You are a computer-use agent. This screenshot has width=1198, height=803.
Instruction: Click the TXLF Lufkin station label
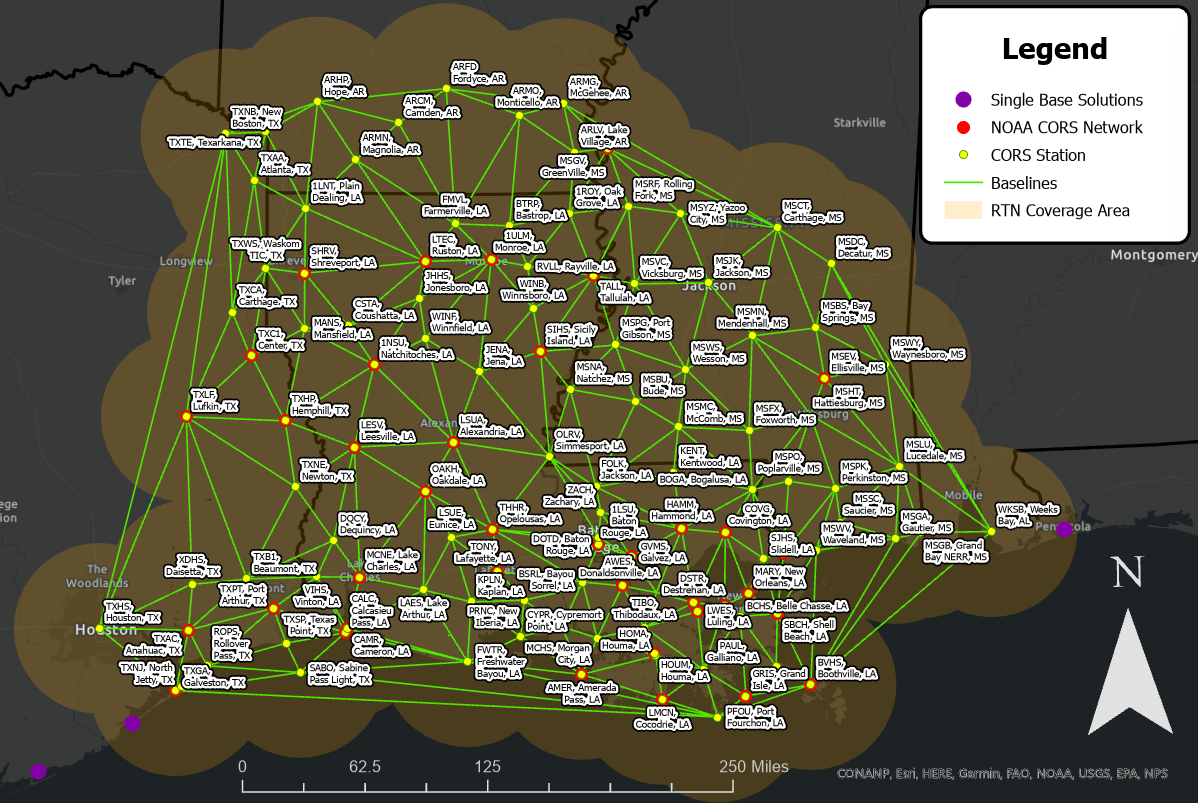[214, 400]
